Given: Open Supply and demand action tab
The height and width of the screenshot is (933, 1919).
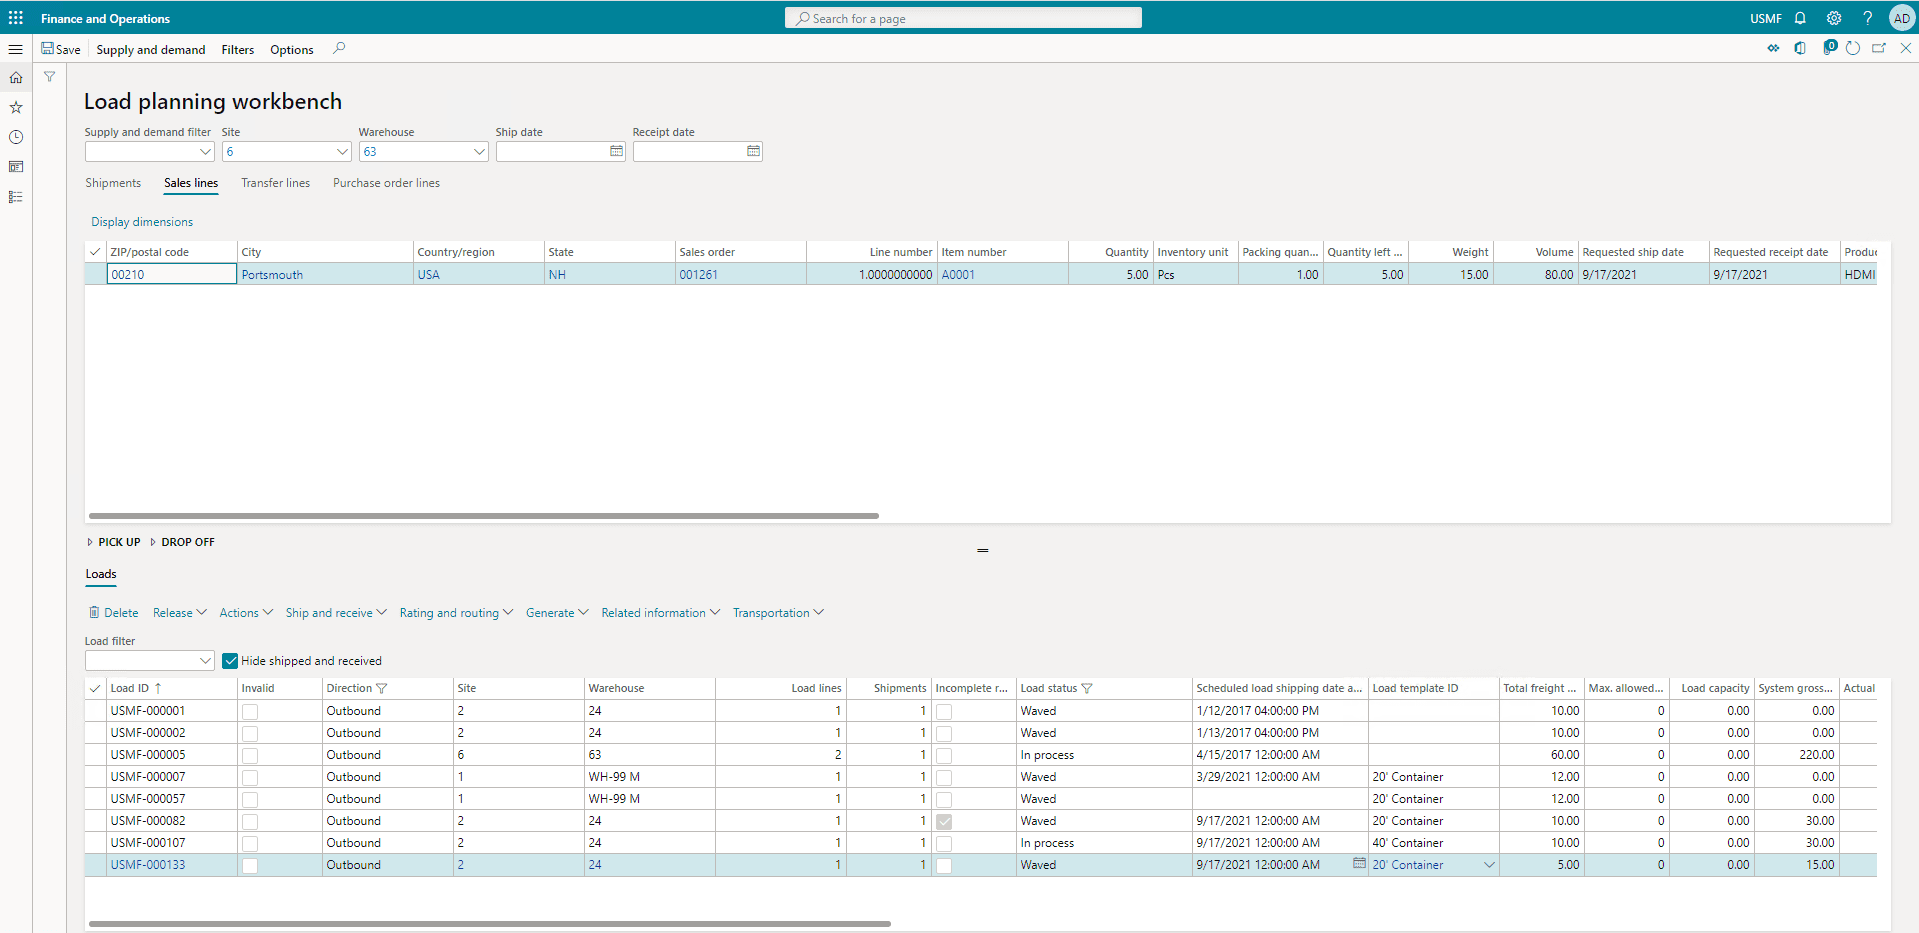Looking at the screenshot, I should coord(151,49).
